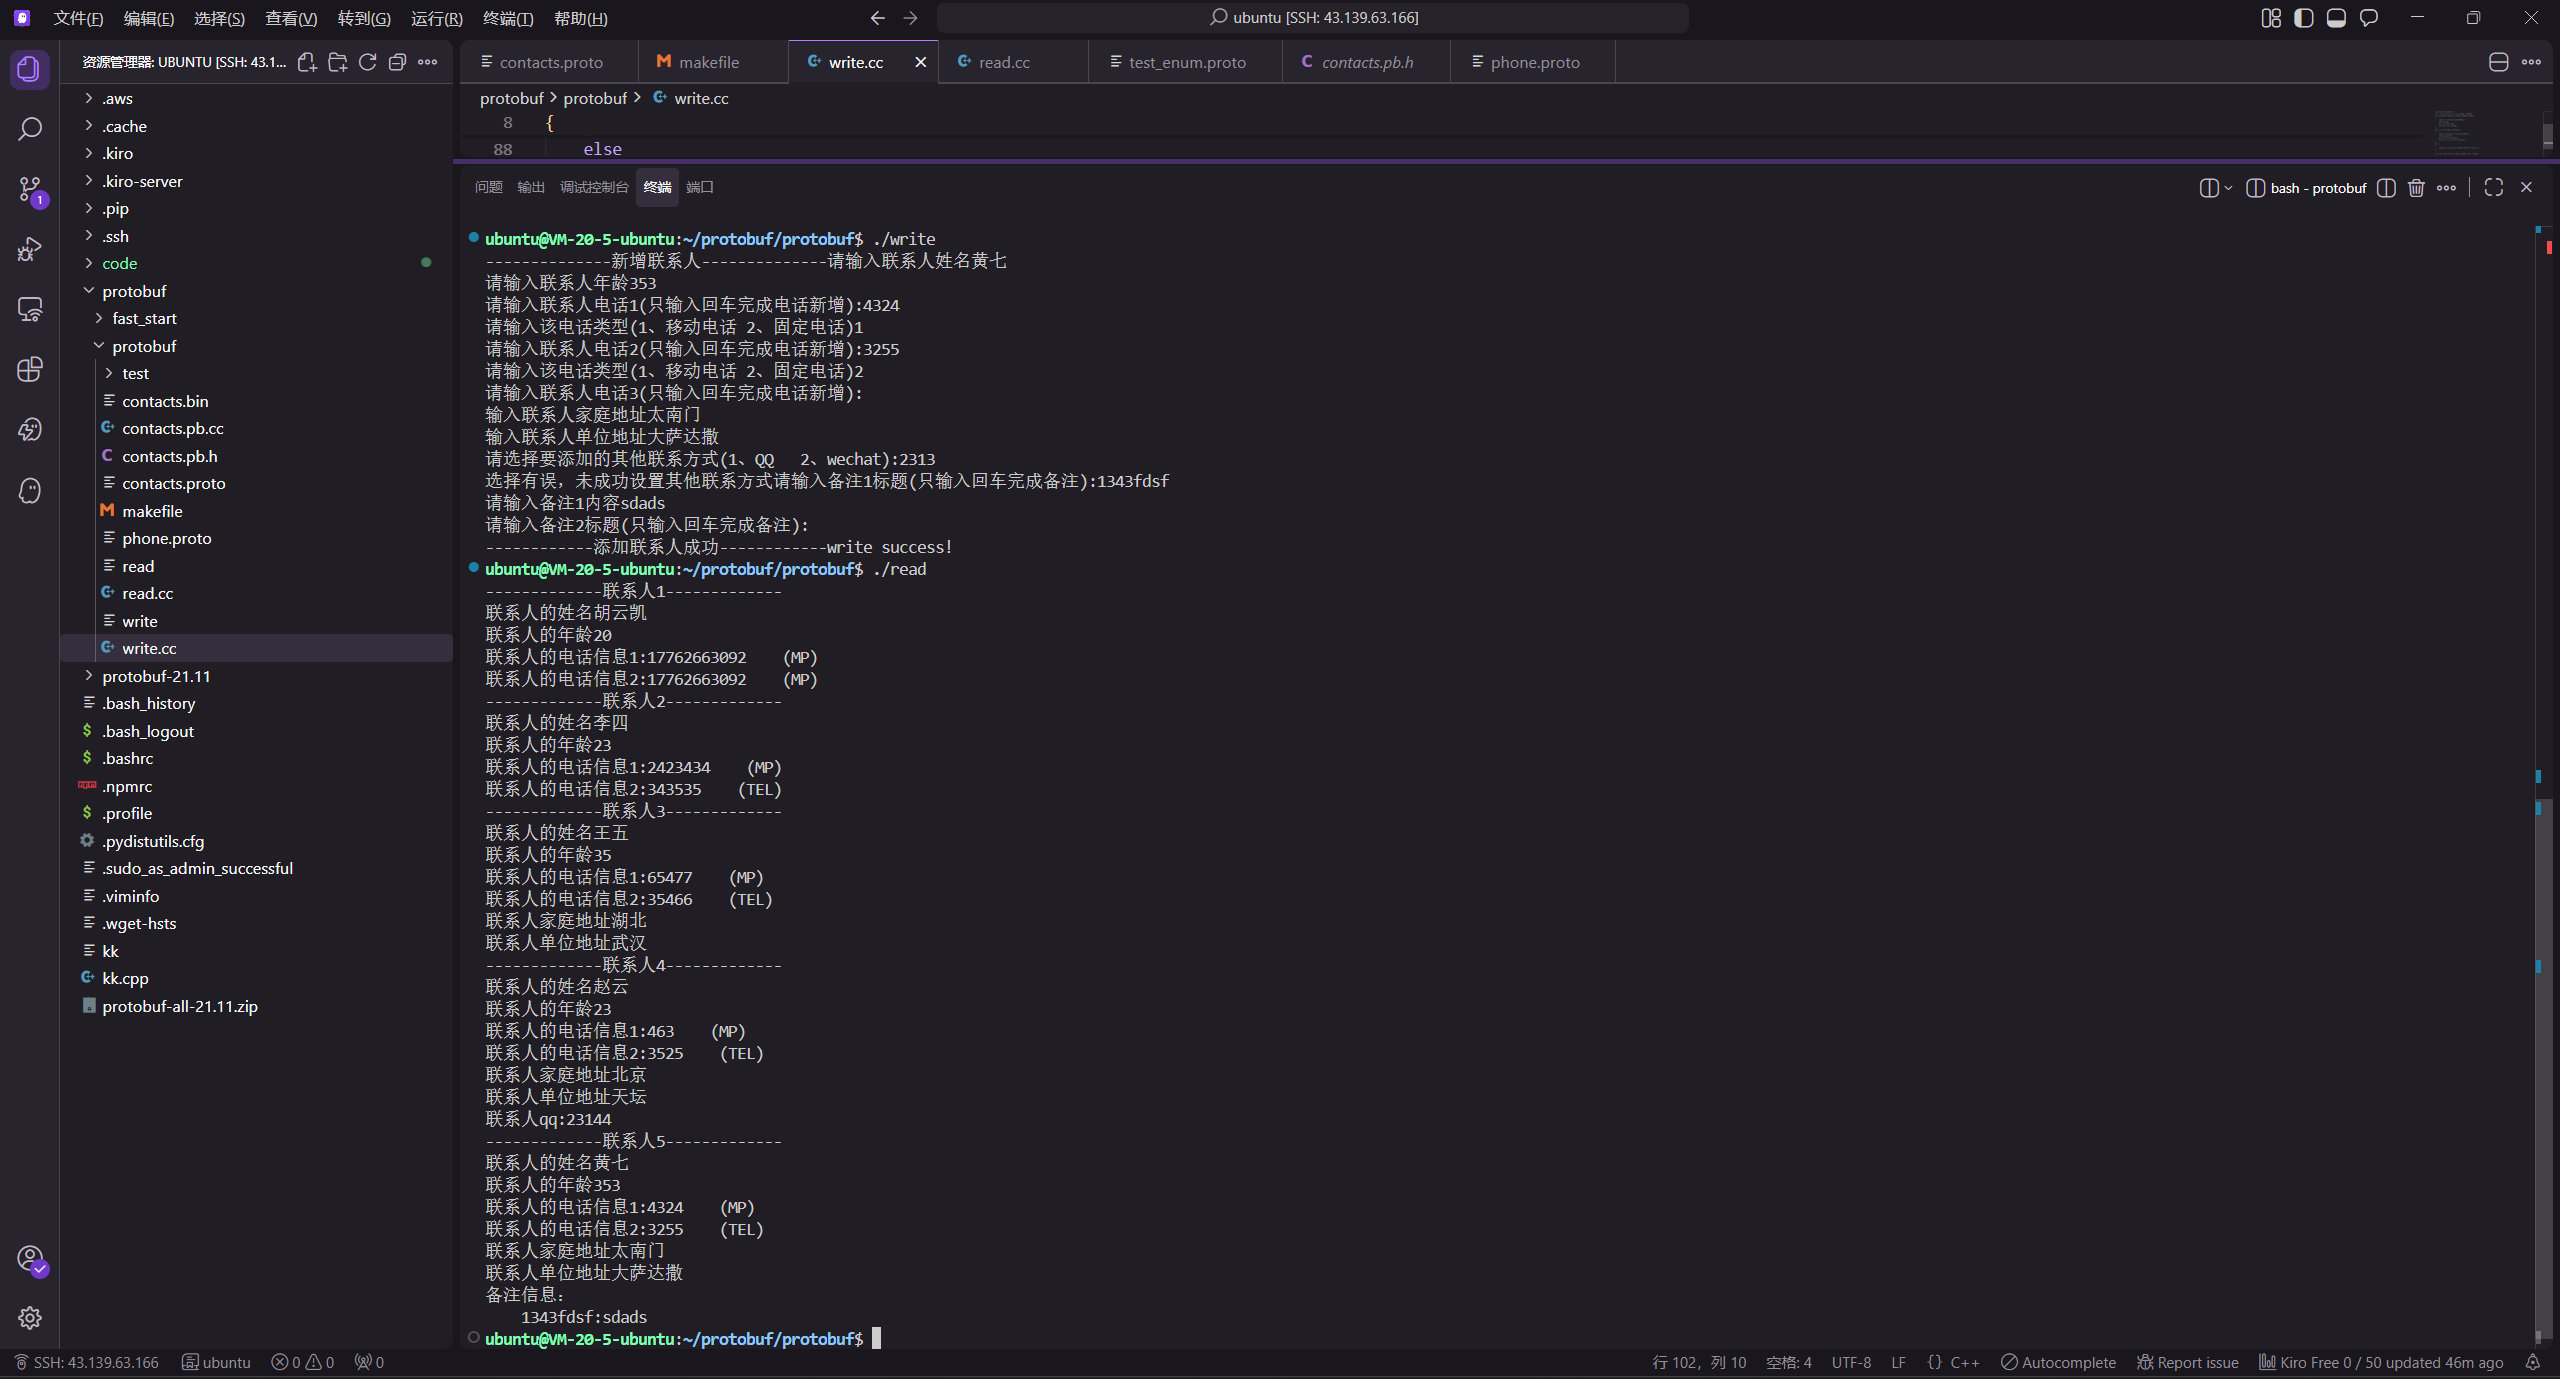Switch to the read.cc editor tab
This screenshot has height=1379, width=2560.
pos(1004,62)
